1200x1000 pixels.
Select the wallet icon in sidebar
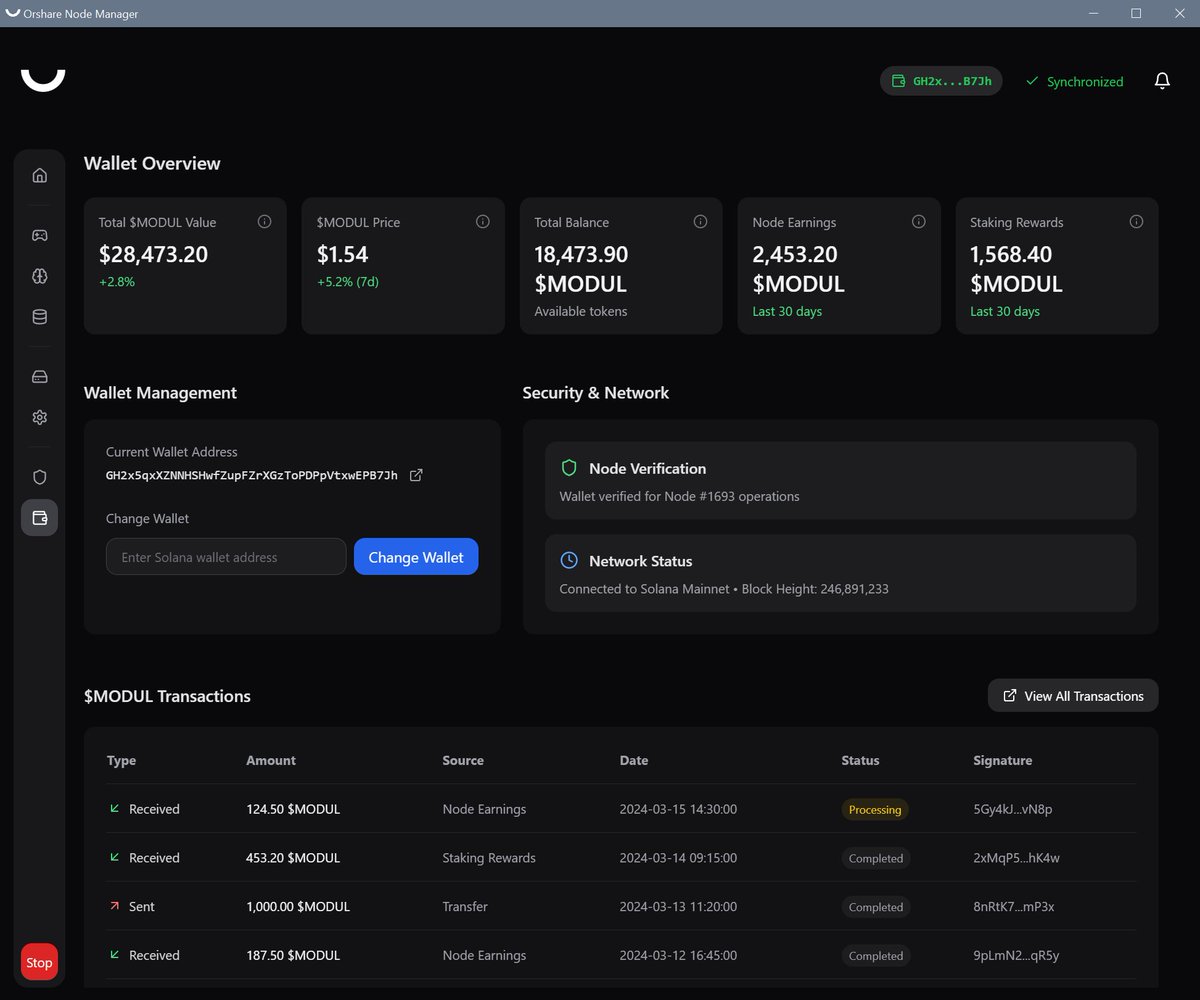40,518
